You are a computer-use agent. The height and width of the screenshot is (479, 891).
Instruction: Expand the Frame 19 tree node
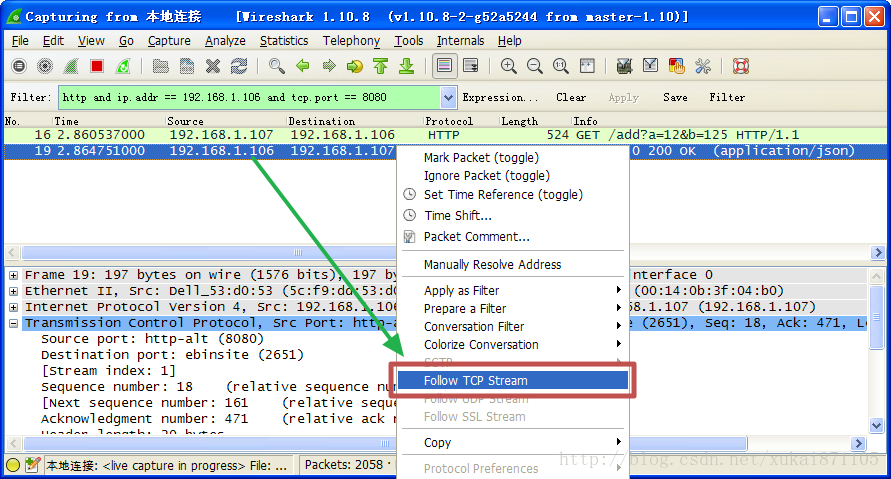[14, 275]
